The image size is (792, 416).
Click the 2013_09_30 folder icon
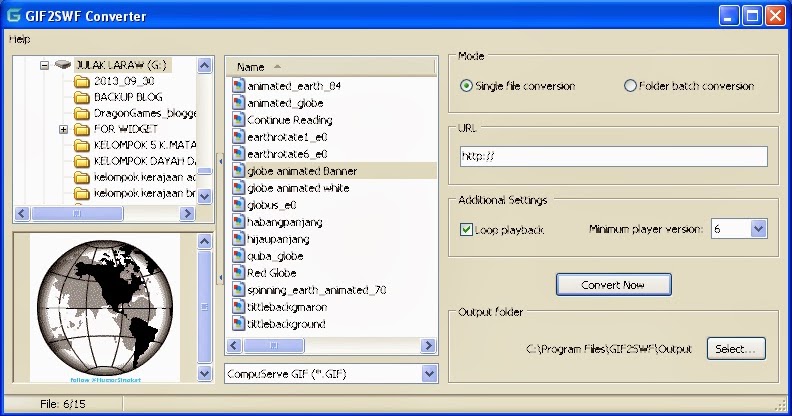[x=81, y=81]
